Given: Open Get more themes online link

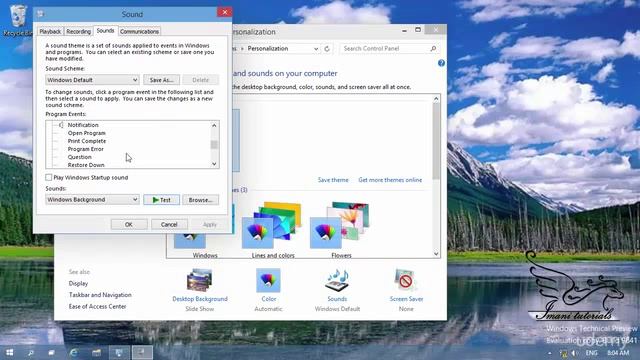Looking at the screenshot, I should (x=390, y=180).
